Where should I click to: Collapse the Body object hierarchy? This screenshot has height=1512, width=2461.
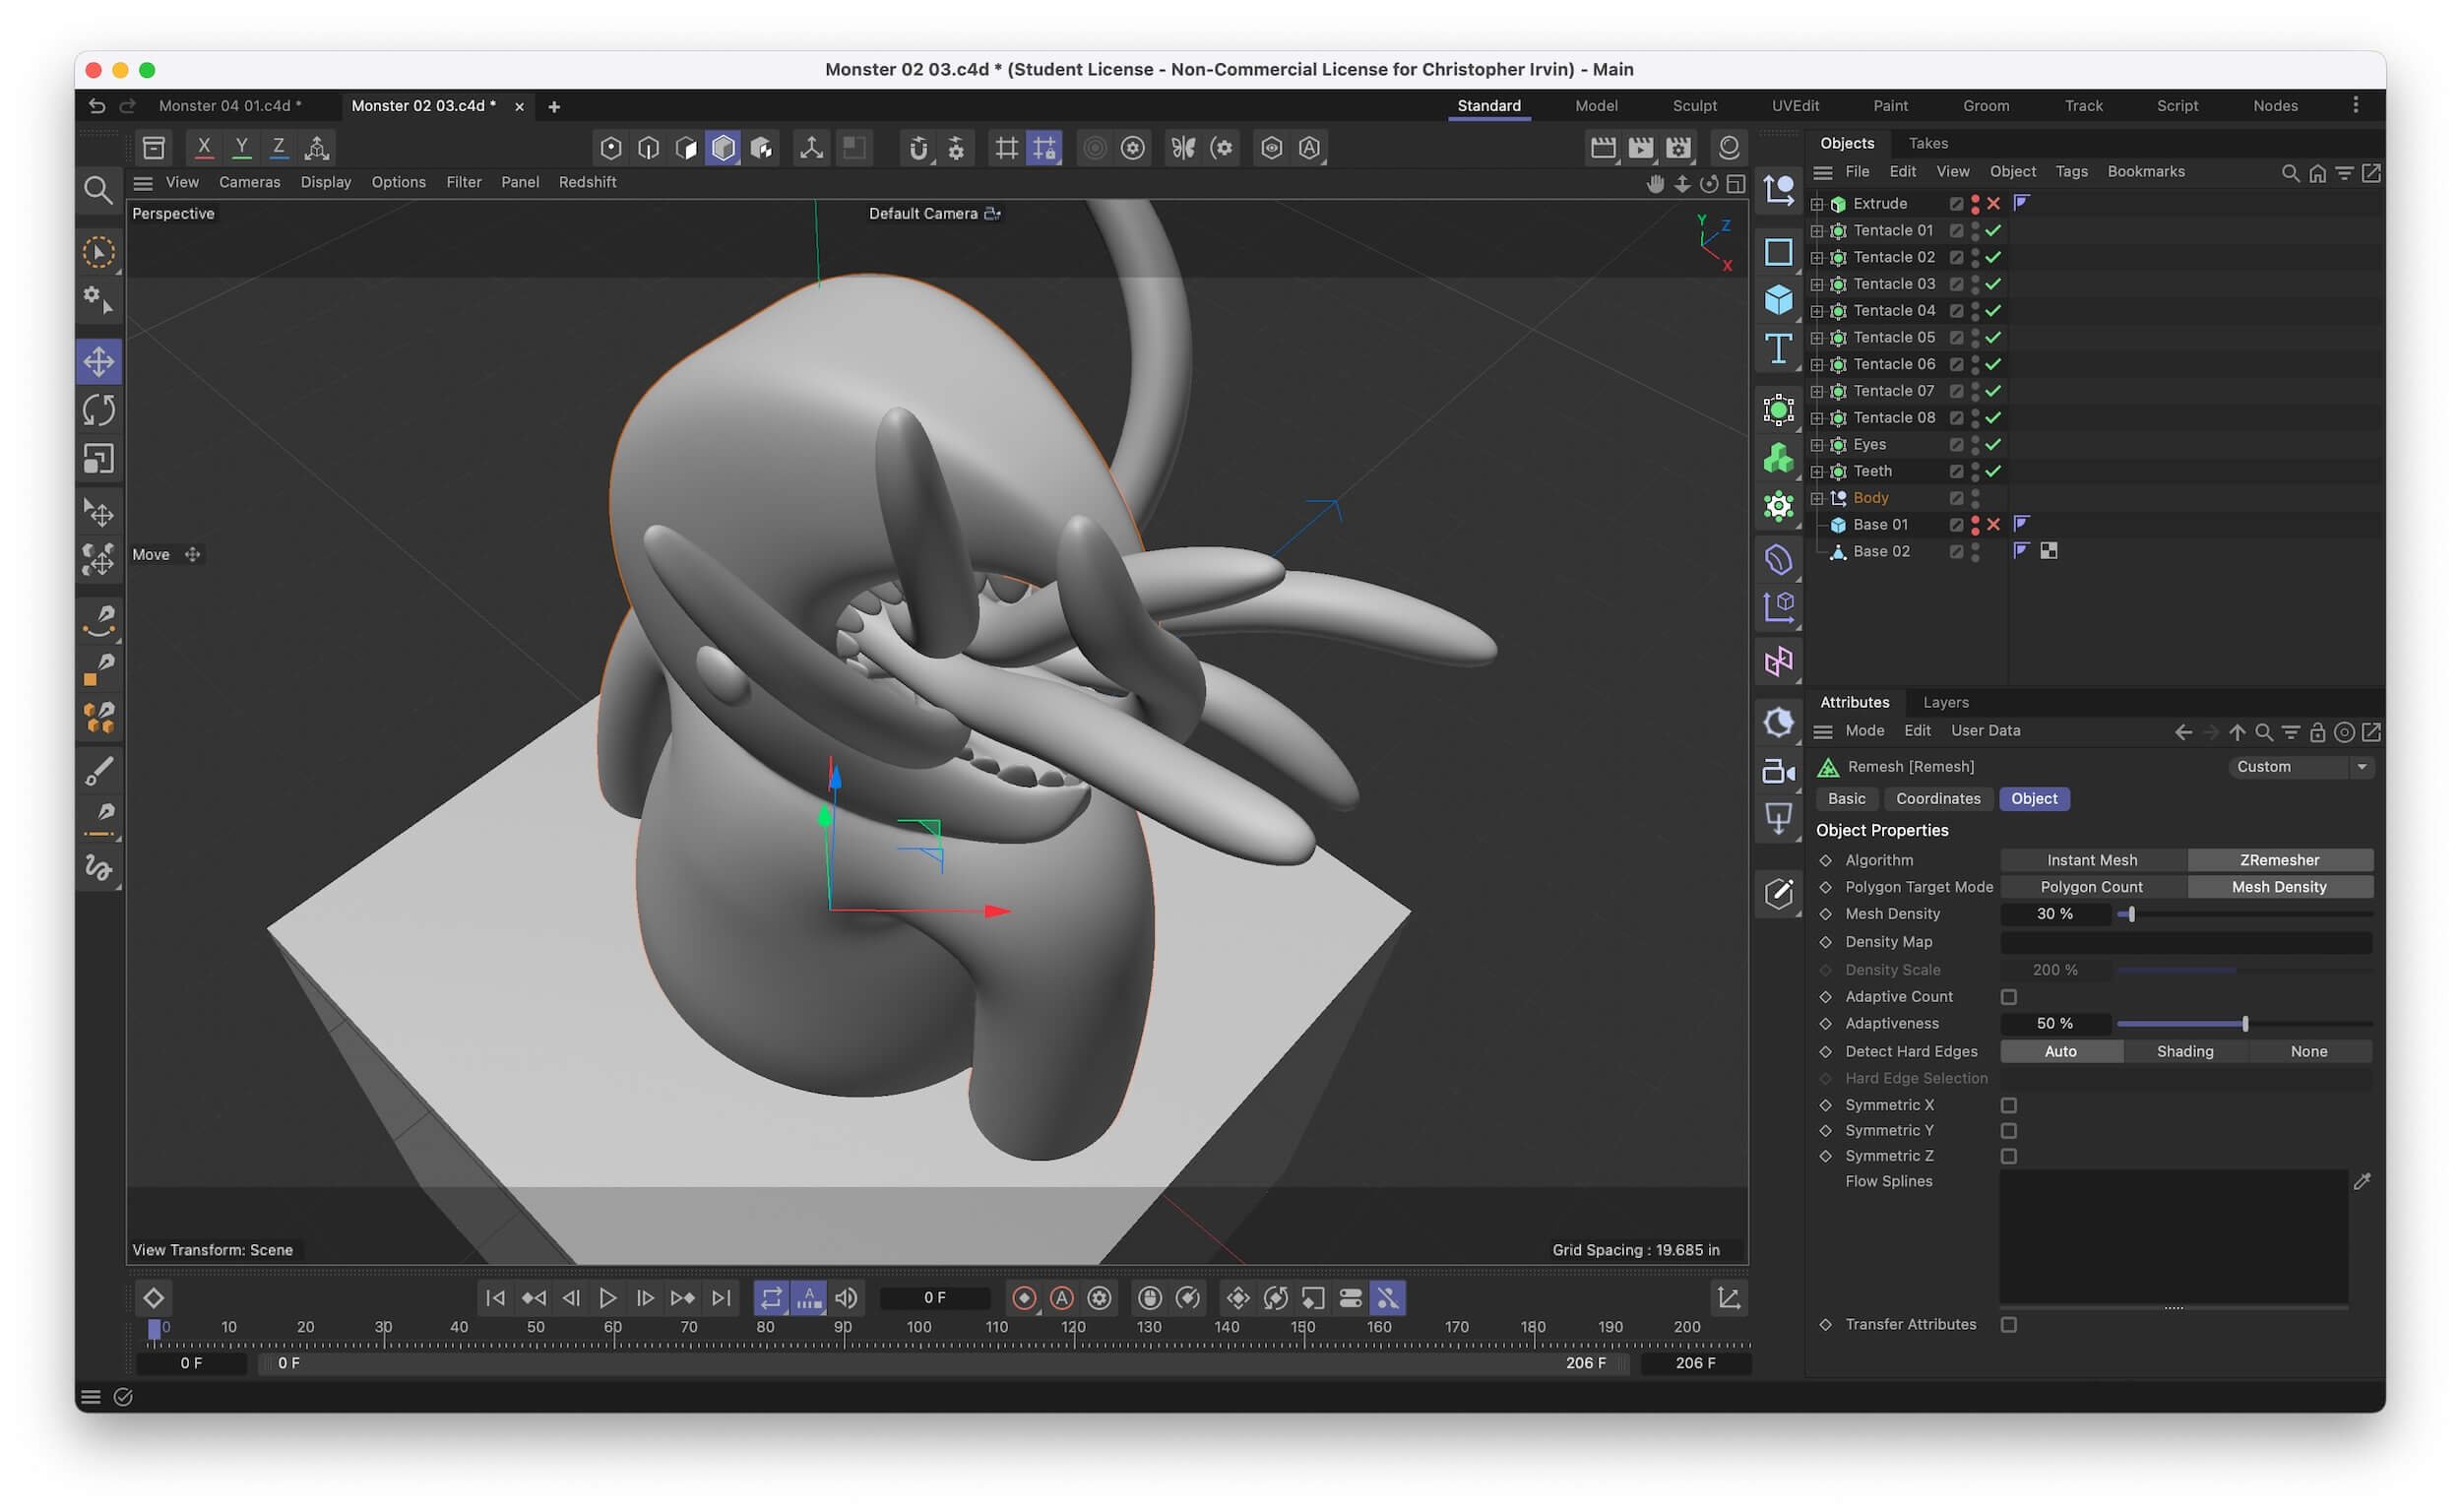(1817, 498)
